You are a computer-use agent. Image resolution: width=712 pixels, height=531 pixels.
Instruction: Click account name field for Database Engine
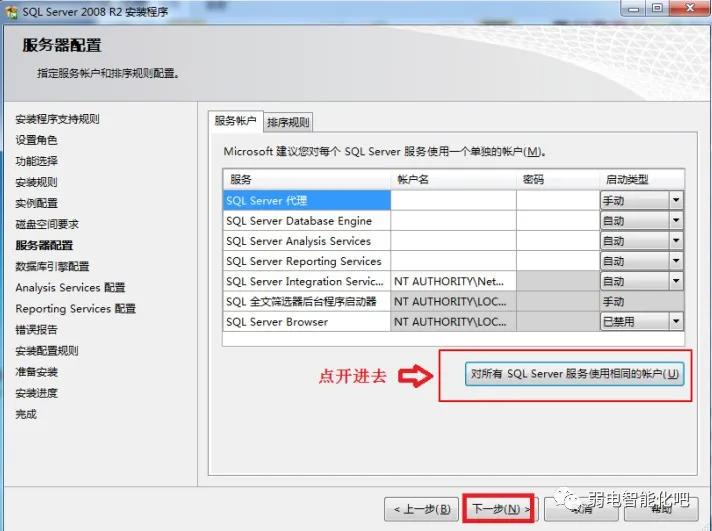pyautogui.click(x=453, y=221)
